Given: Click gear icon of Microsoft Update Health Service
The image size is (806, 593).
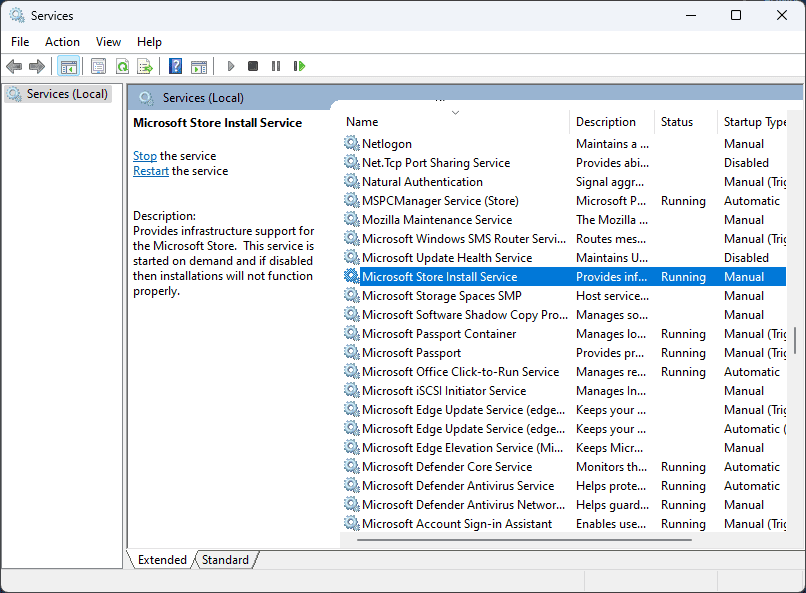Looking at the screenshot, I should click(x=351, y=257).
